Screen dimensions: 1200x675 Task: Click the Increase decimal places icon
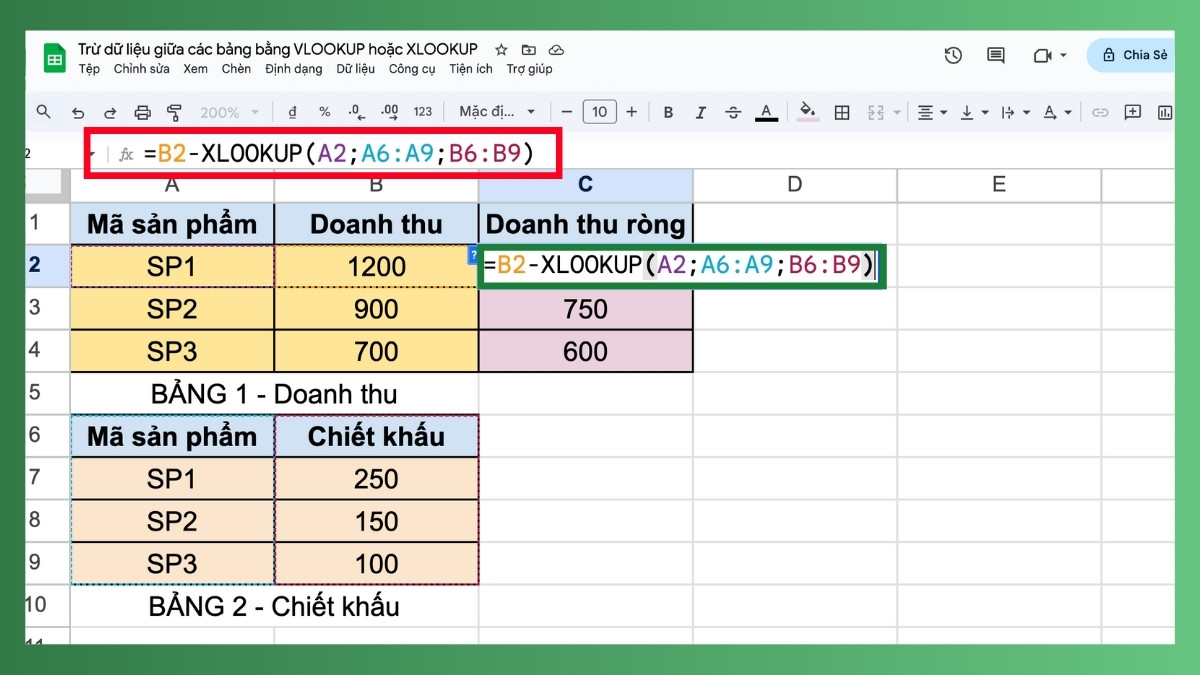click(391, 112)
